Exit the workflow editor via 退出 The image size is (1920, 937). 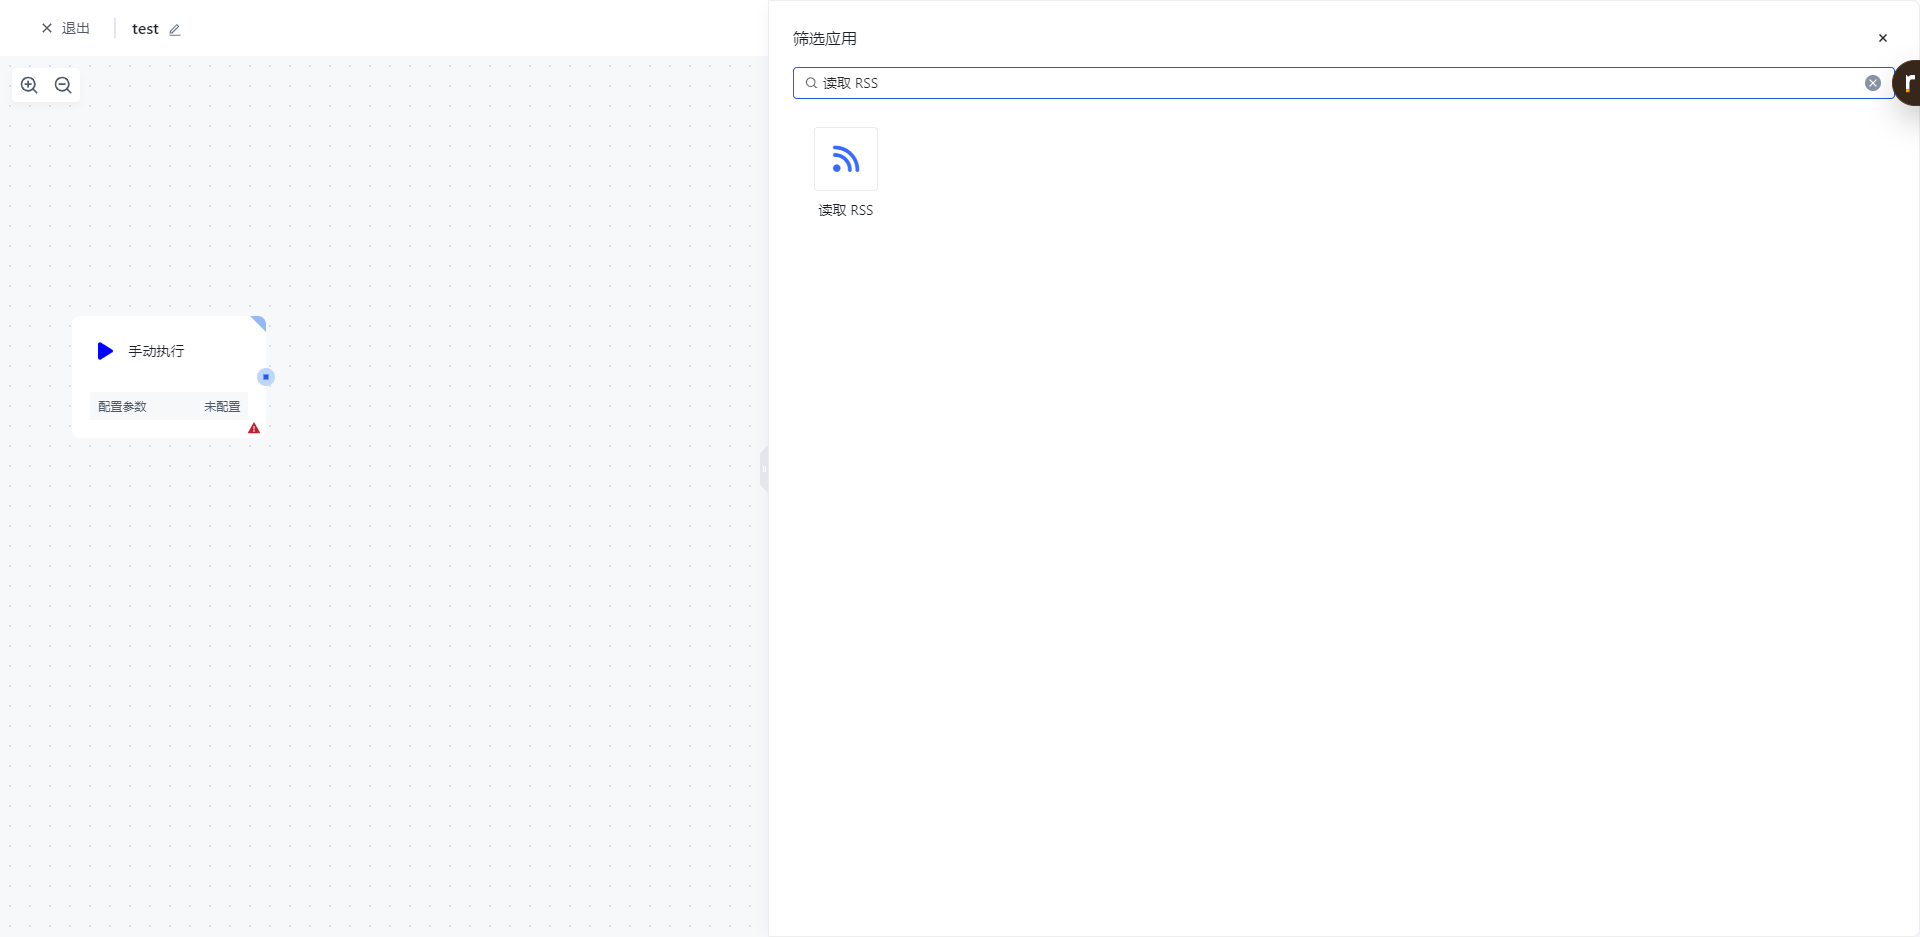click(x=66, y=29)
